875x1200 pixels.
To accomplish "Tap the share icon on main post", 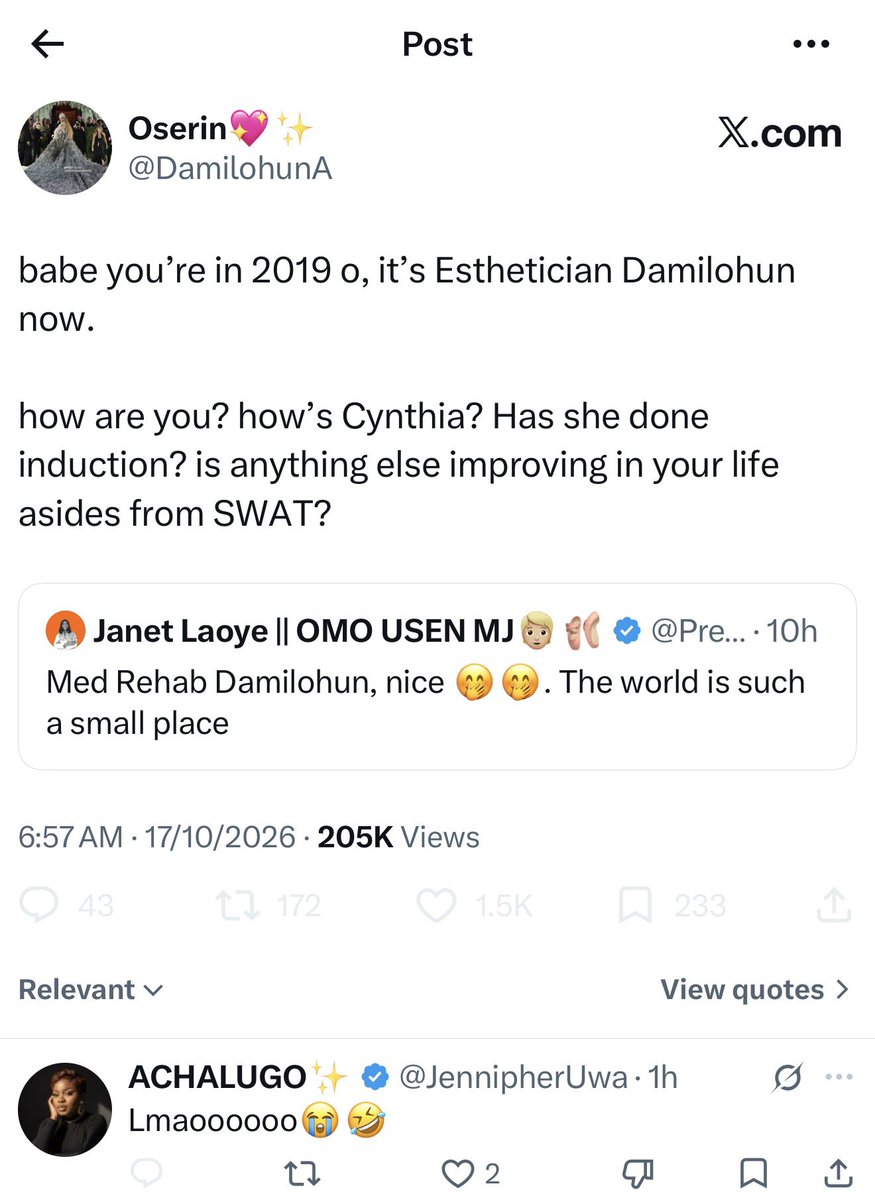I will tap(833, 905).
